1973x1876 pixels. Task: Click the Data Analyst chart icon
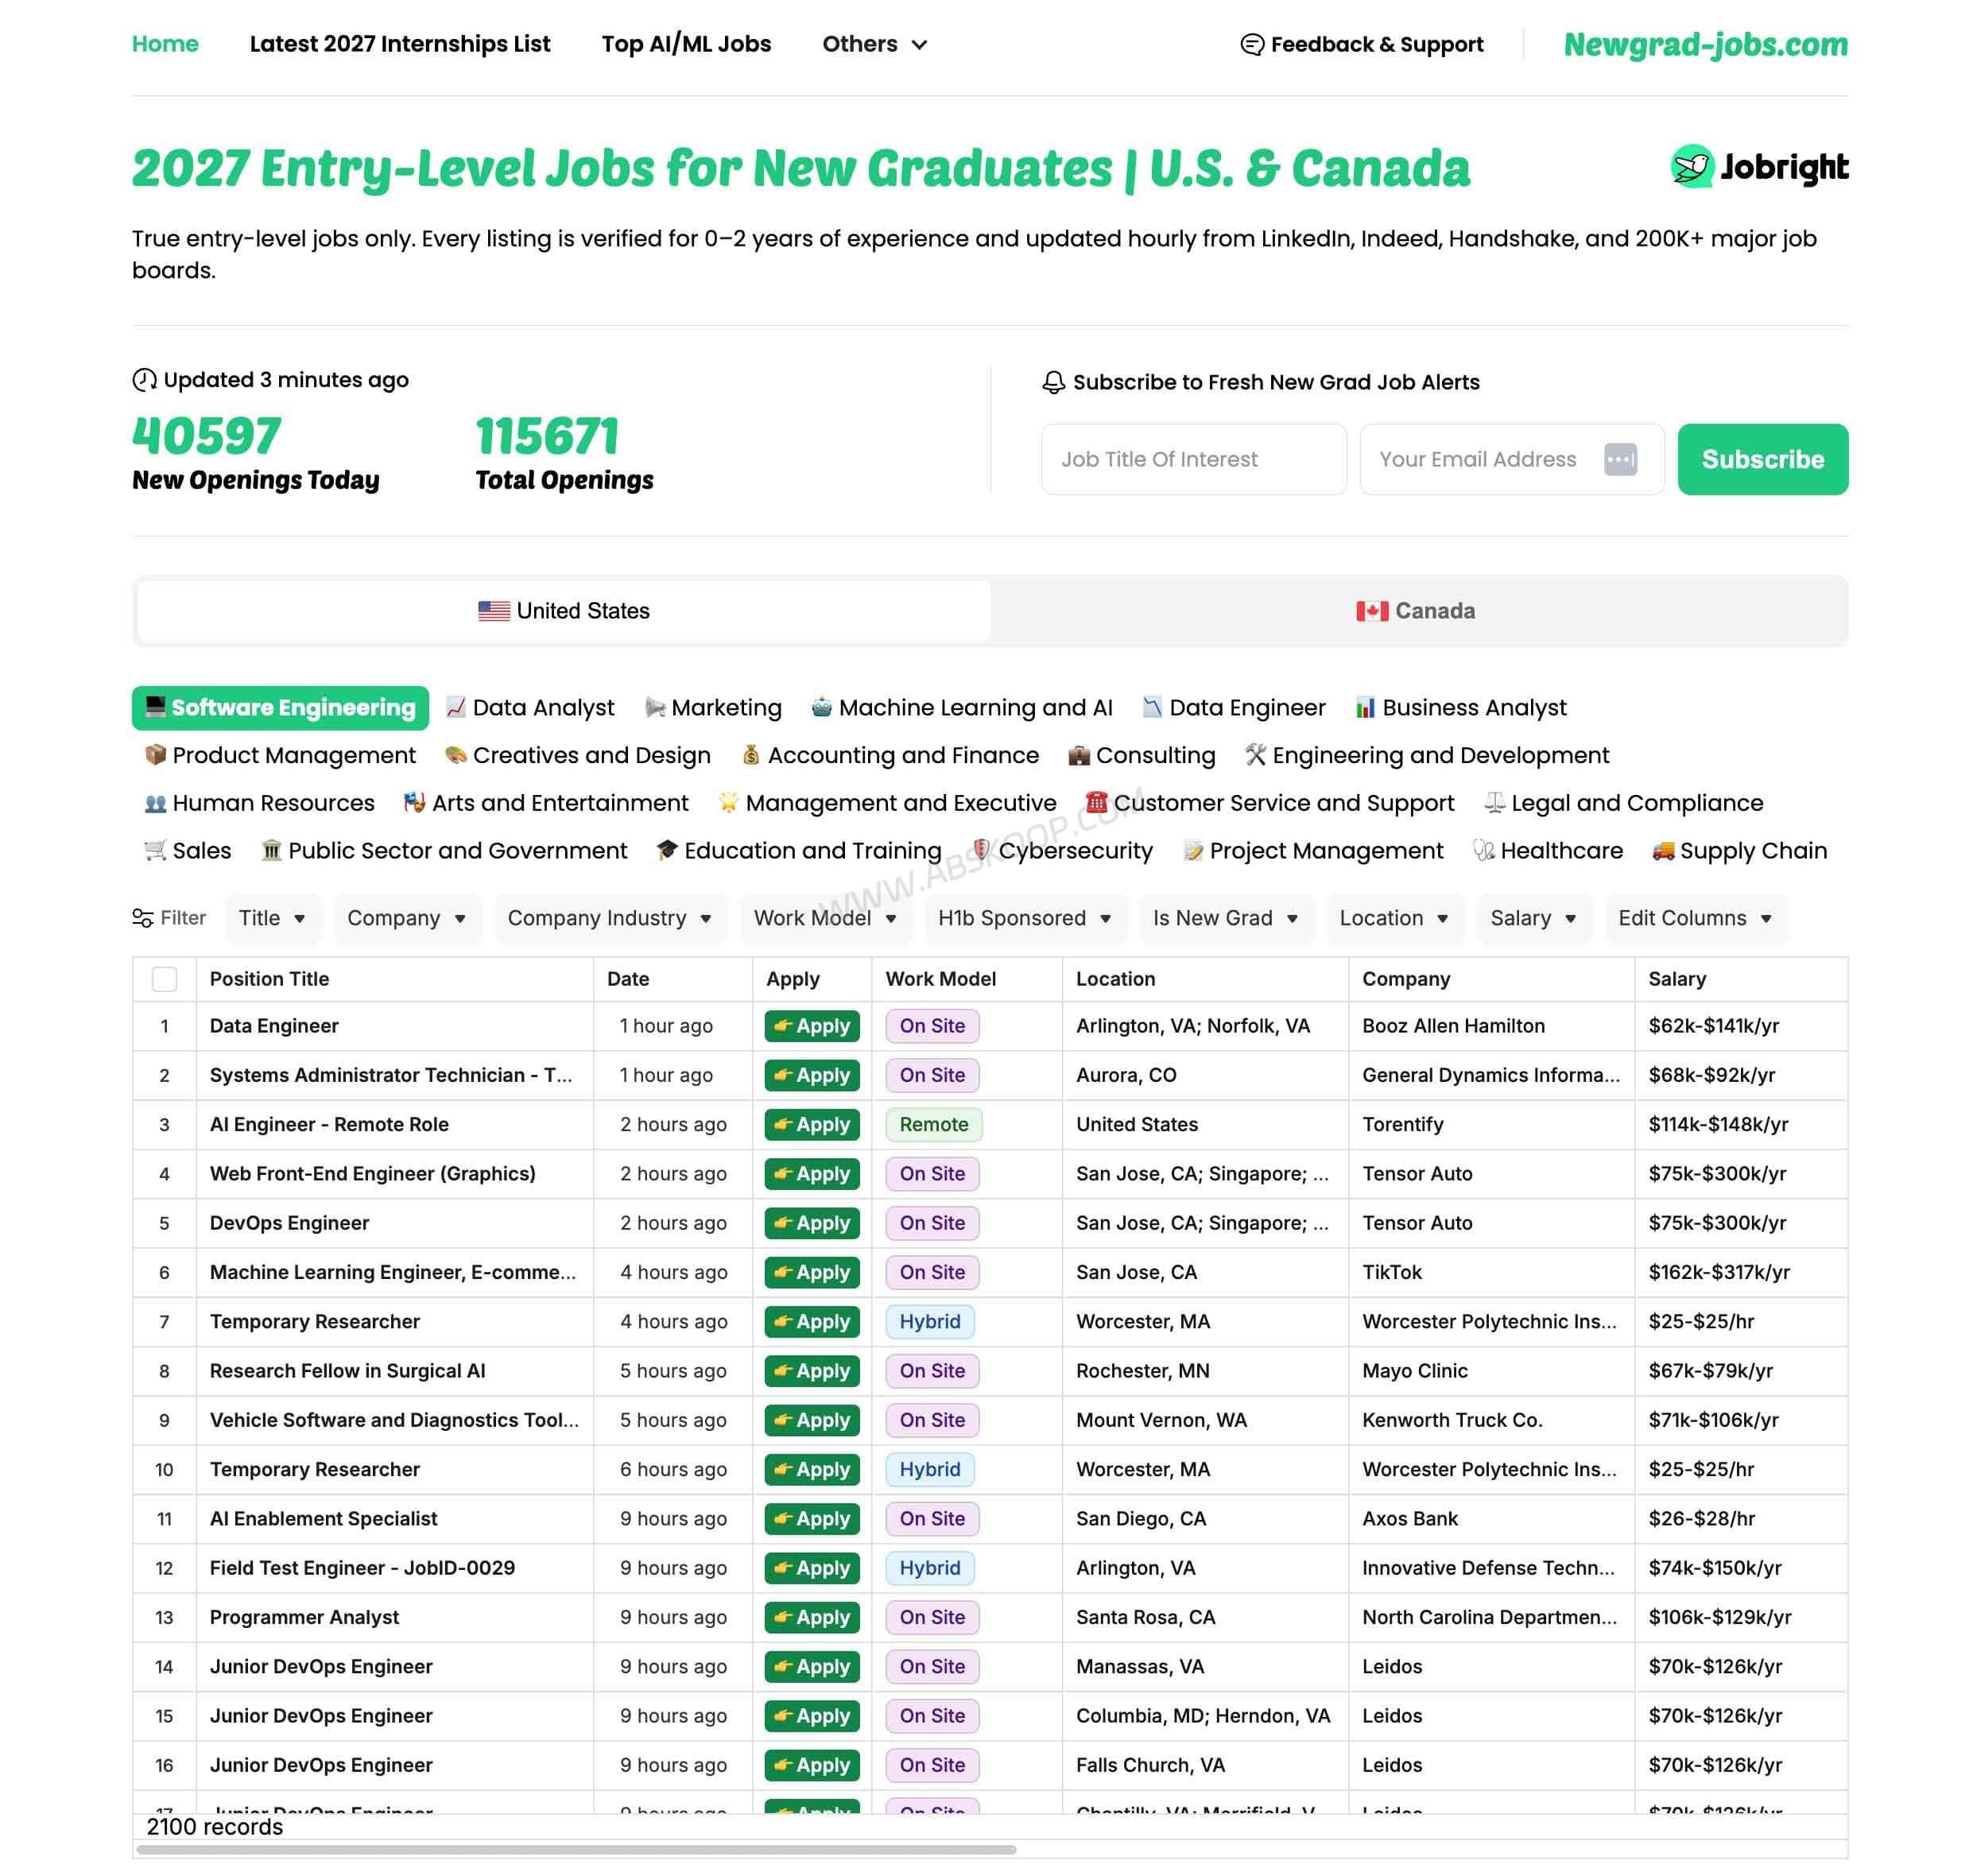tap(456, 707)
